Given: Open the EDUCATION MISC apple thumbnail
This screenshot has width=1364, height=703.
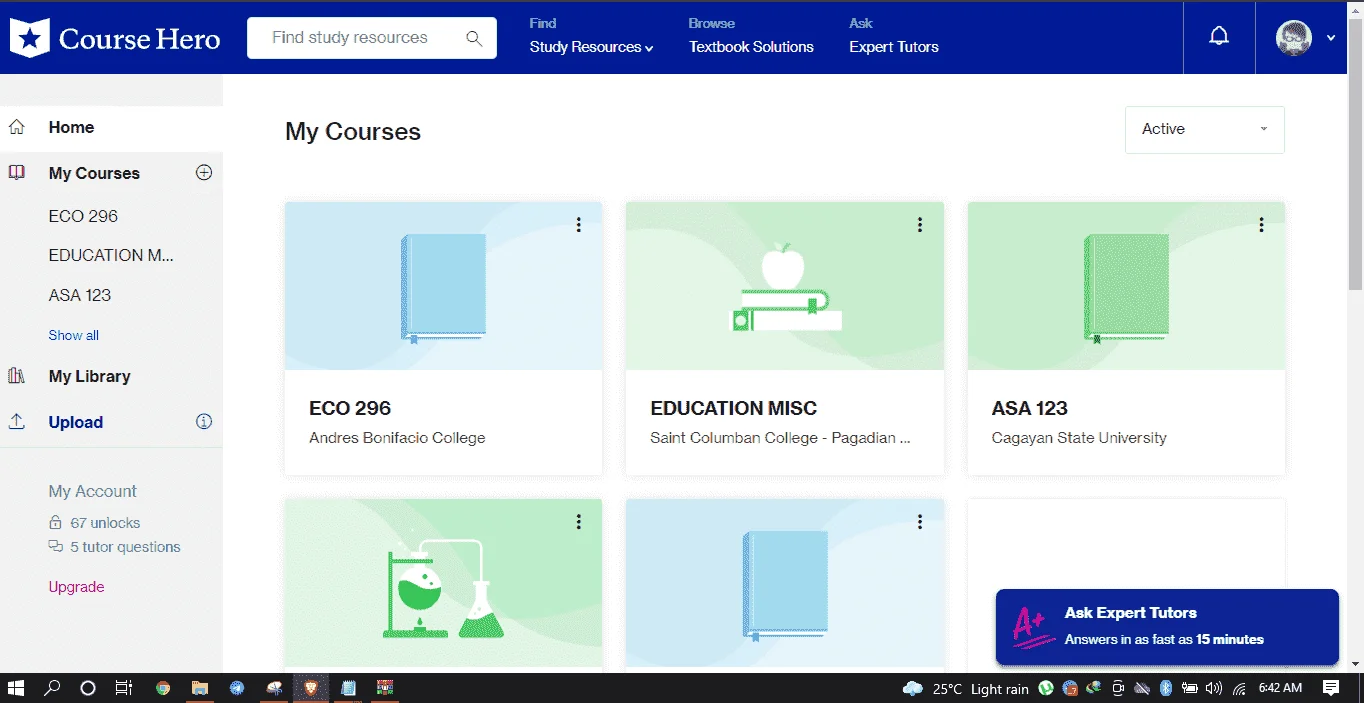Looking at the screenshot, I should pyautogui.click(x=785, y=286).
